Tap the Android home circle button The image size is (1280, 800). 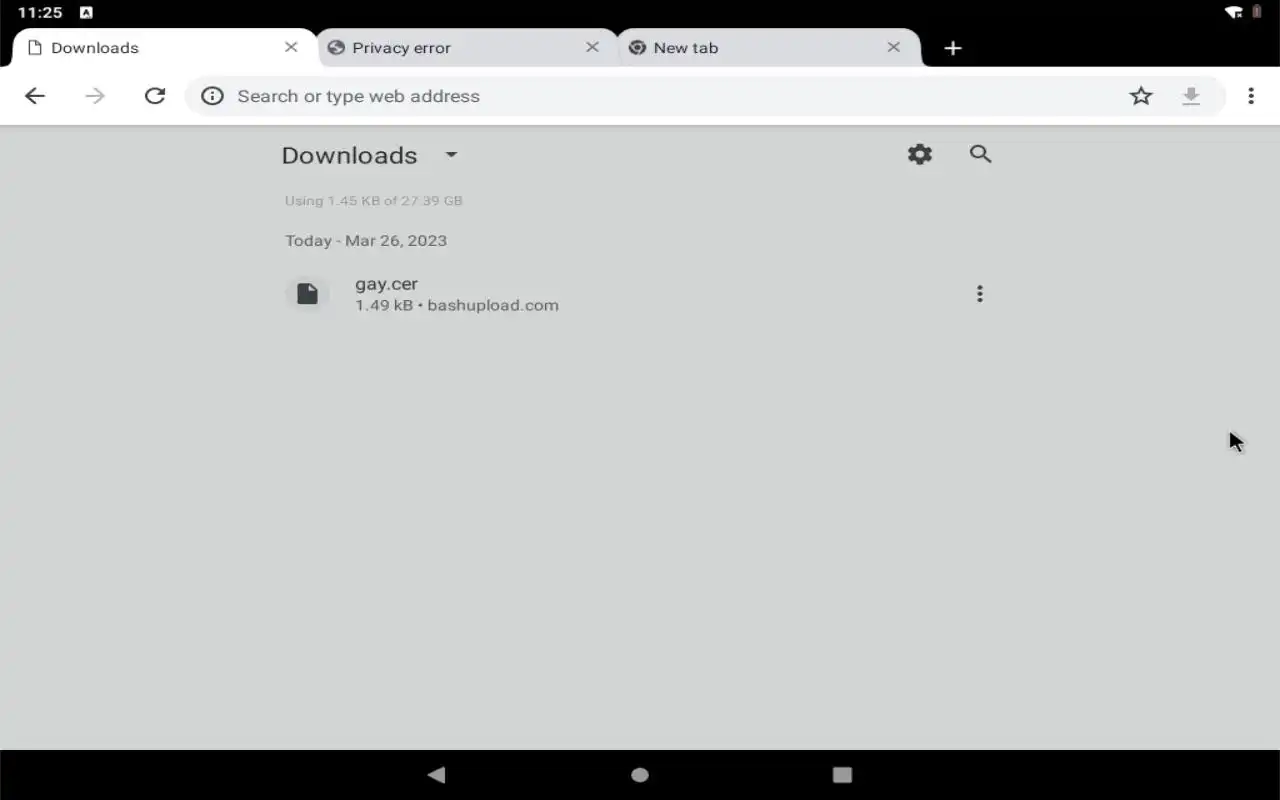(640, 774)
